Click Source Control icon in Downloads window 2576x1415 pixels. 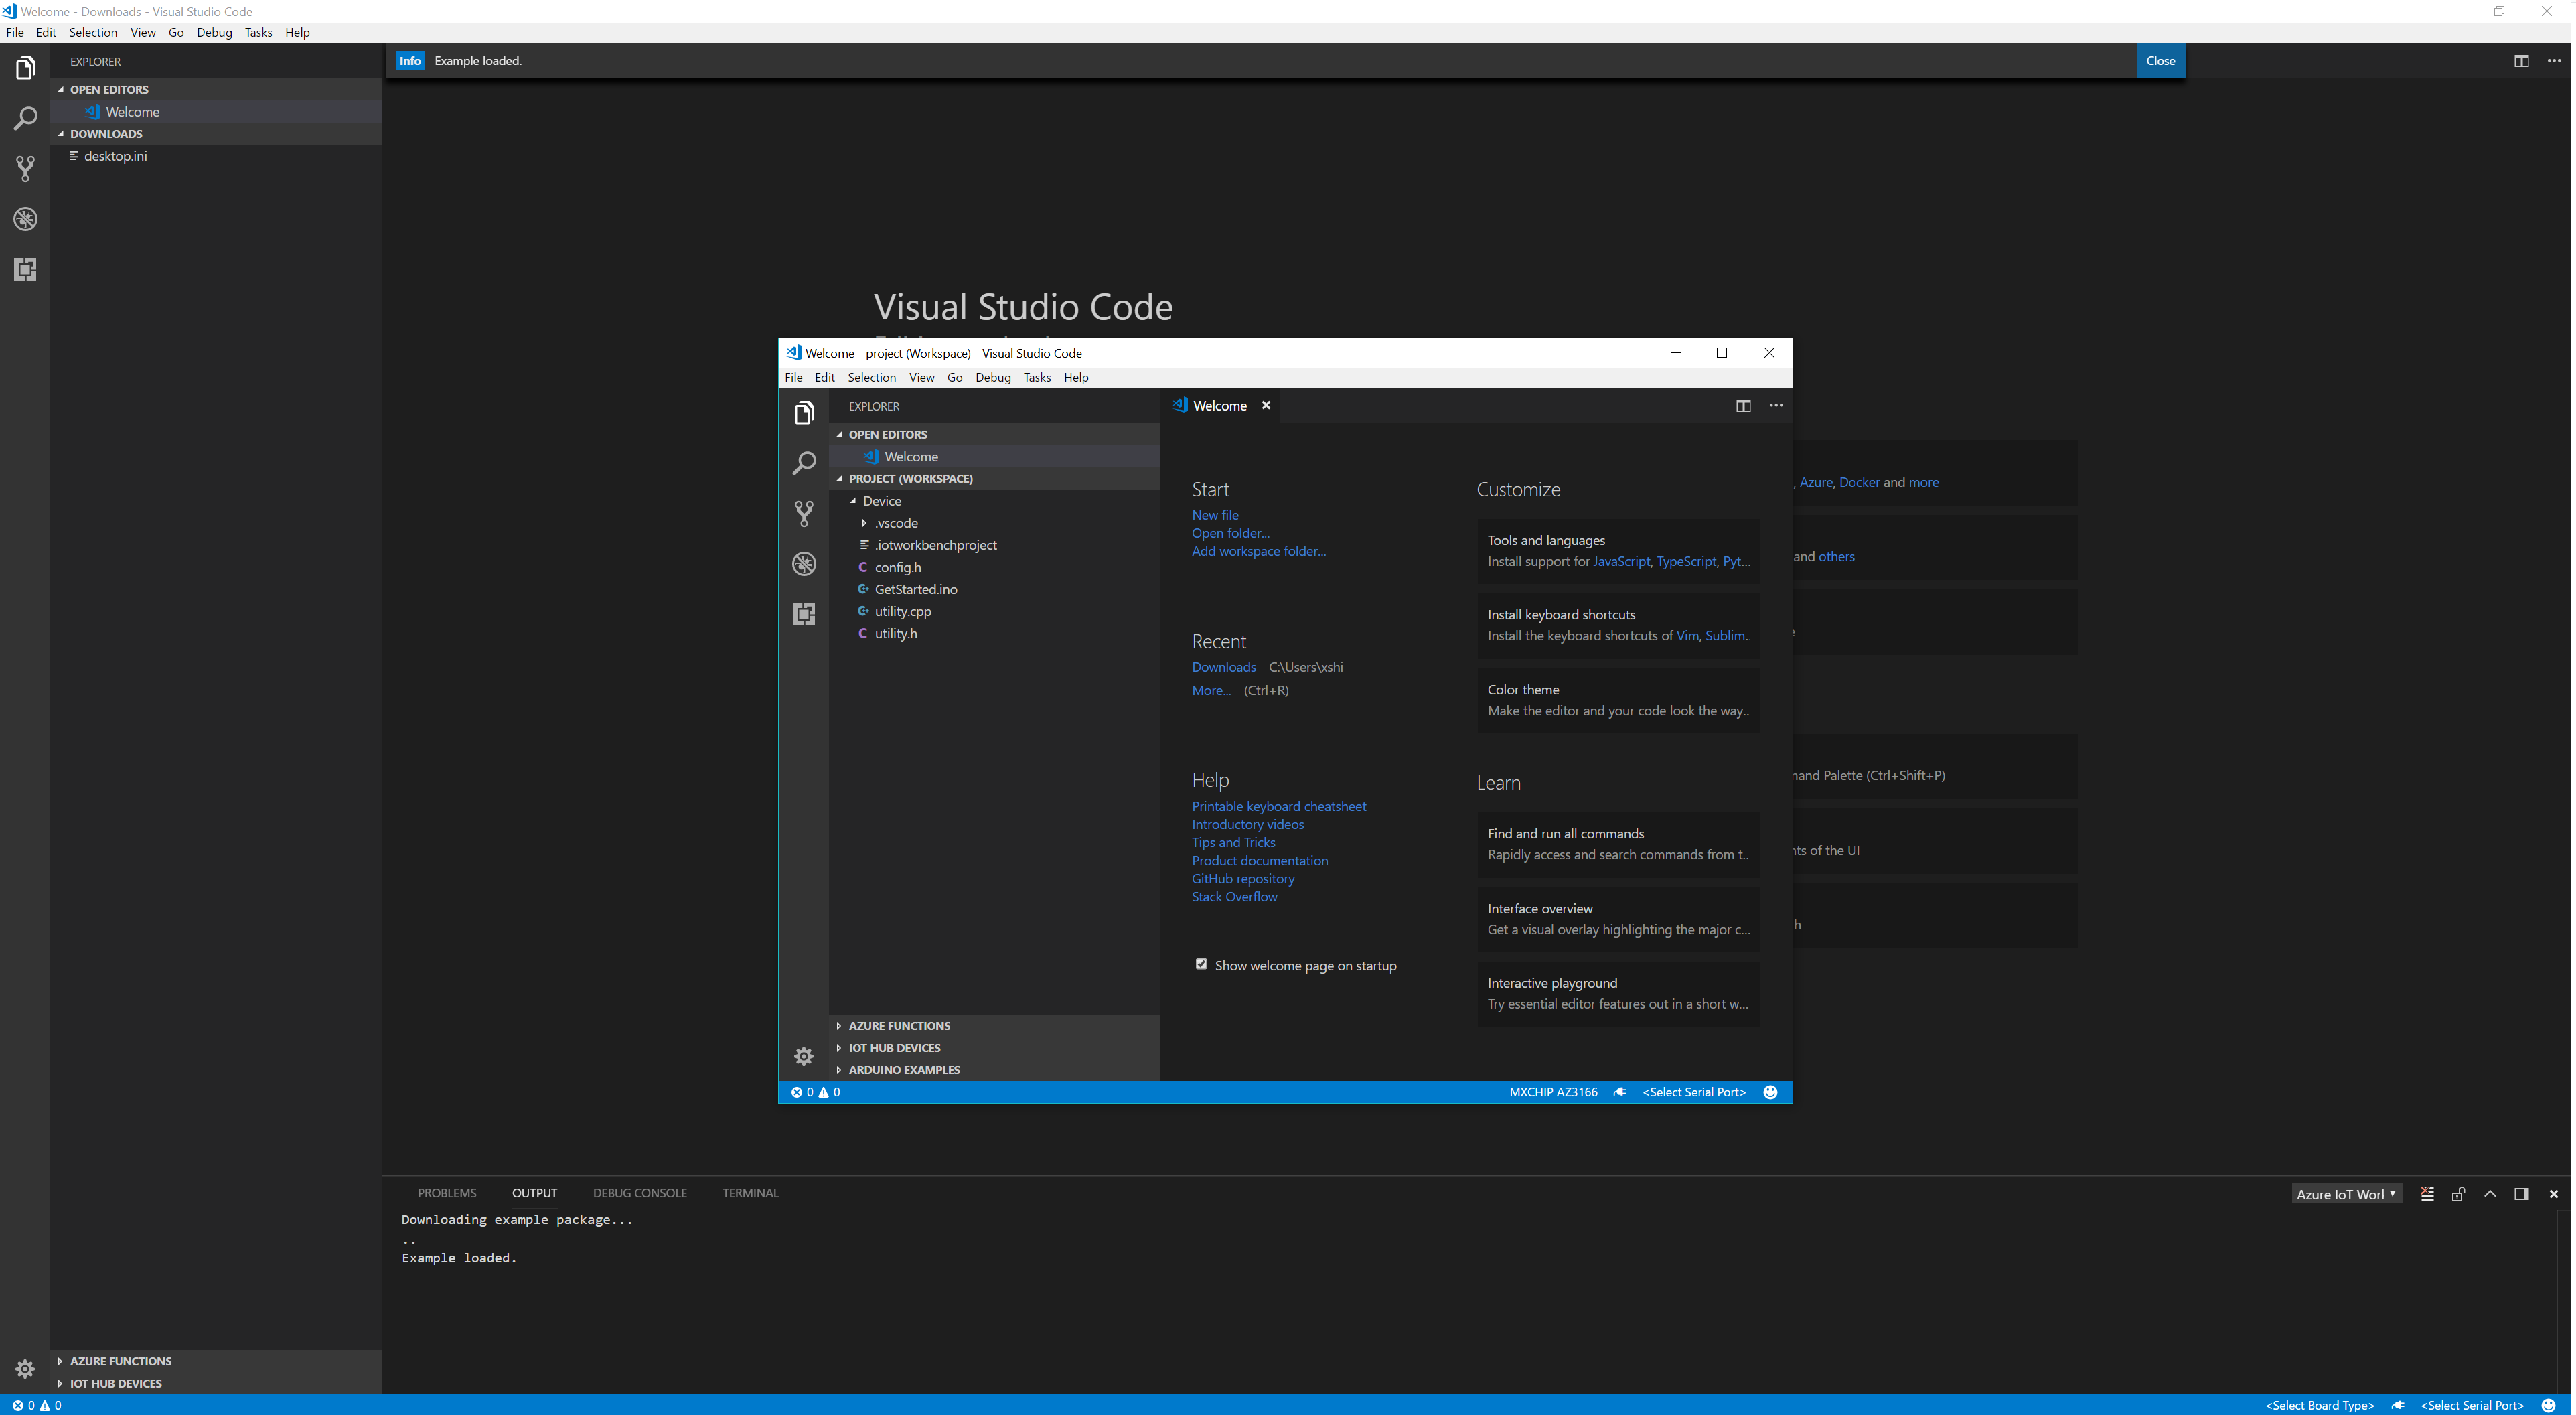point(26,168)
